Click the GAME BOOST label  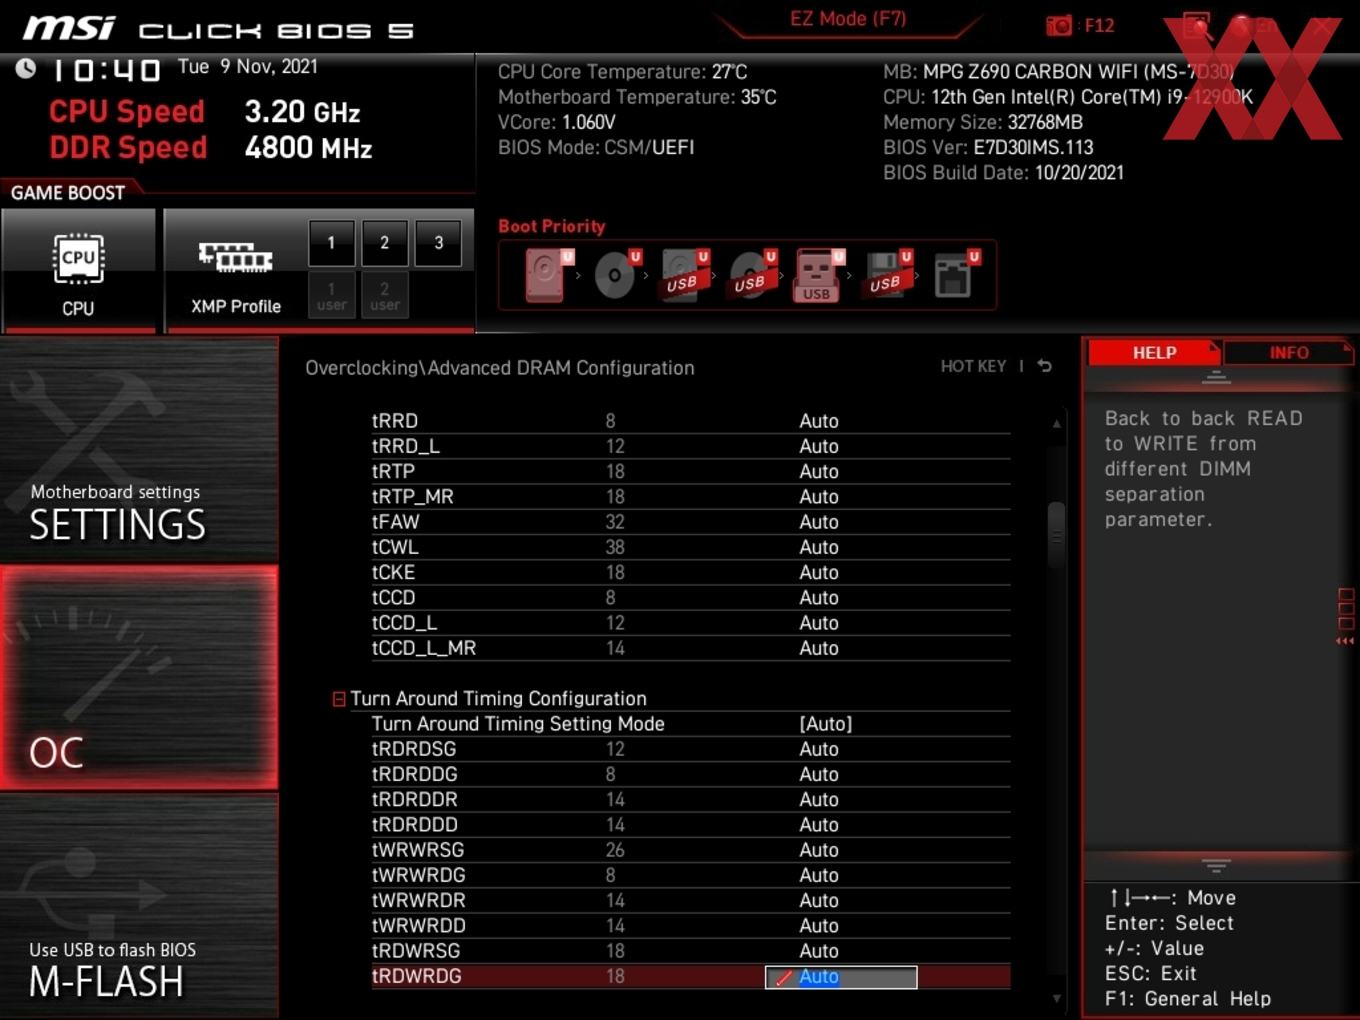[68, 193]
